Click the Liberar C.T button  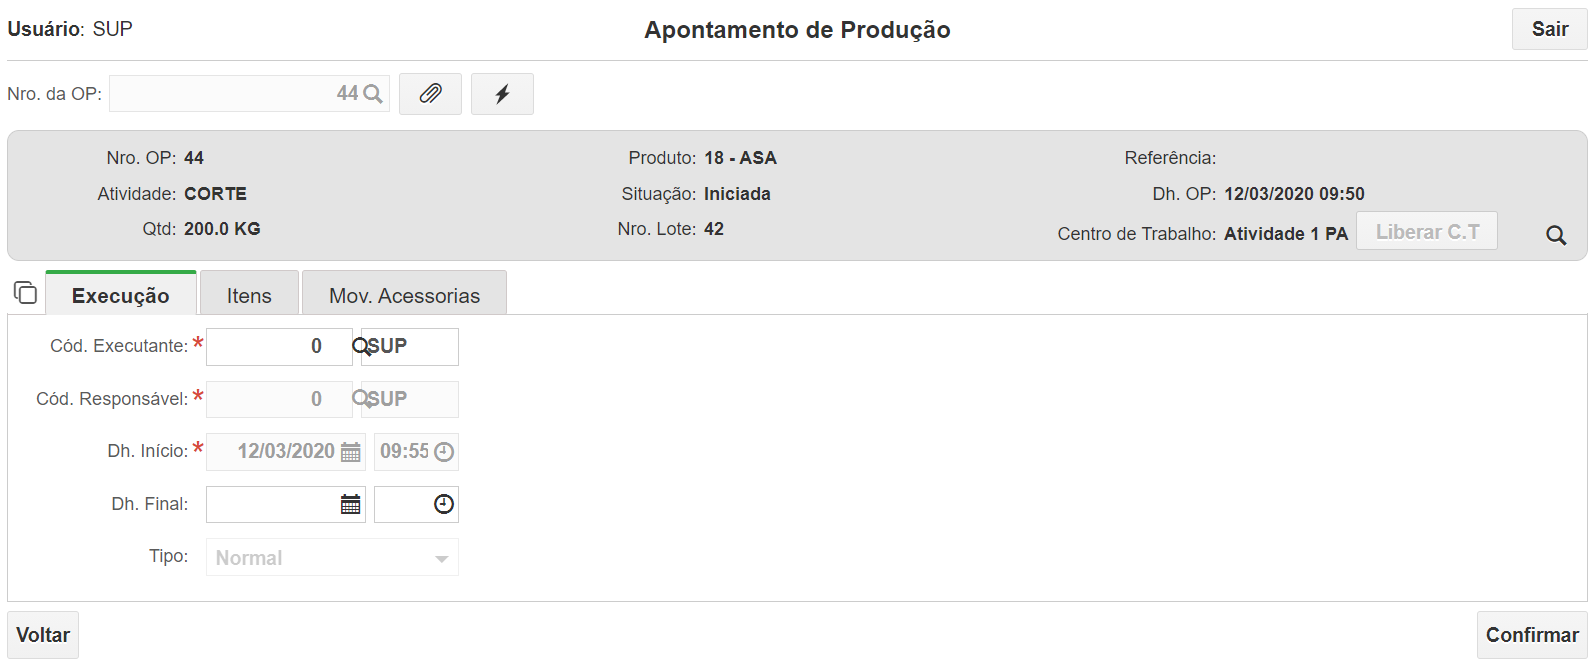pos(1427,231)
